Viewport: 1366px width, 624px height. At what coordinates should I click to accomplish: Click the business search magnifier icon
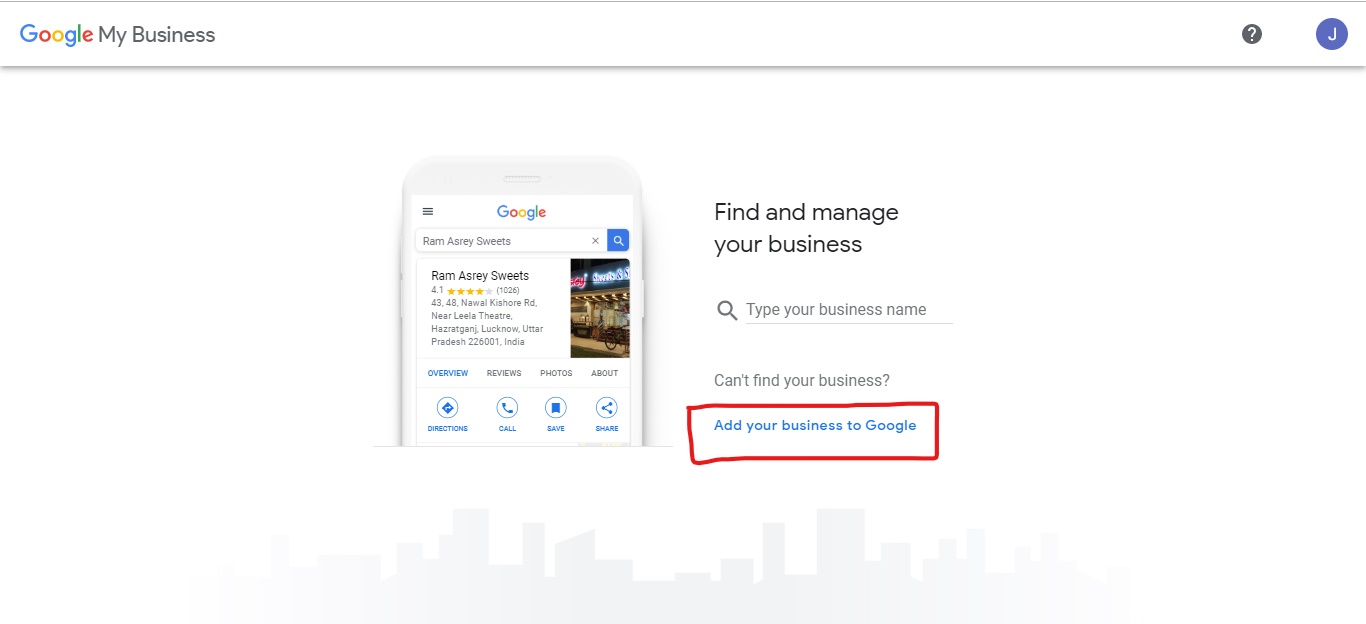tap(727, 310)
